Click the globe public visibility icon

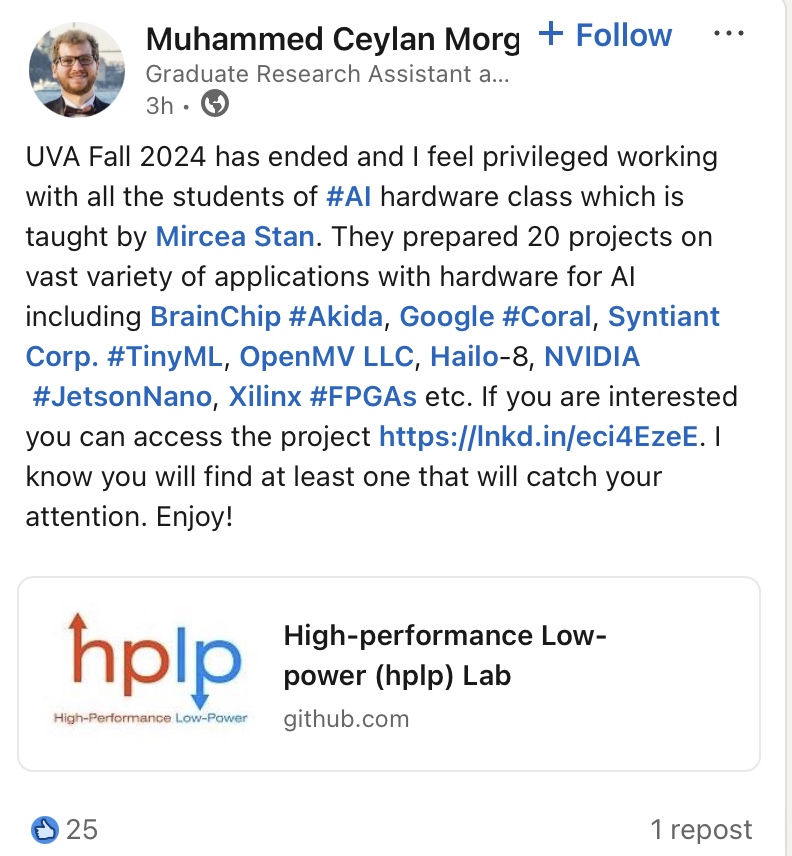coord(215,104)
